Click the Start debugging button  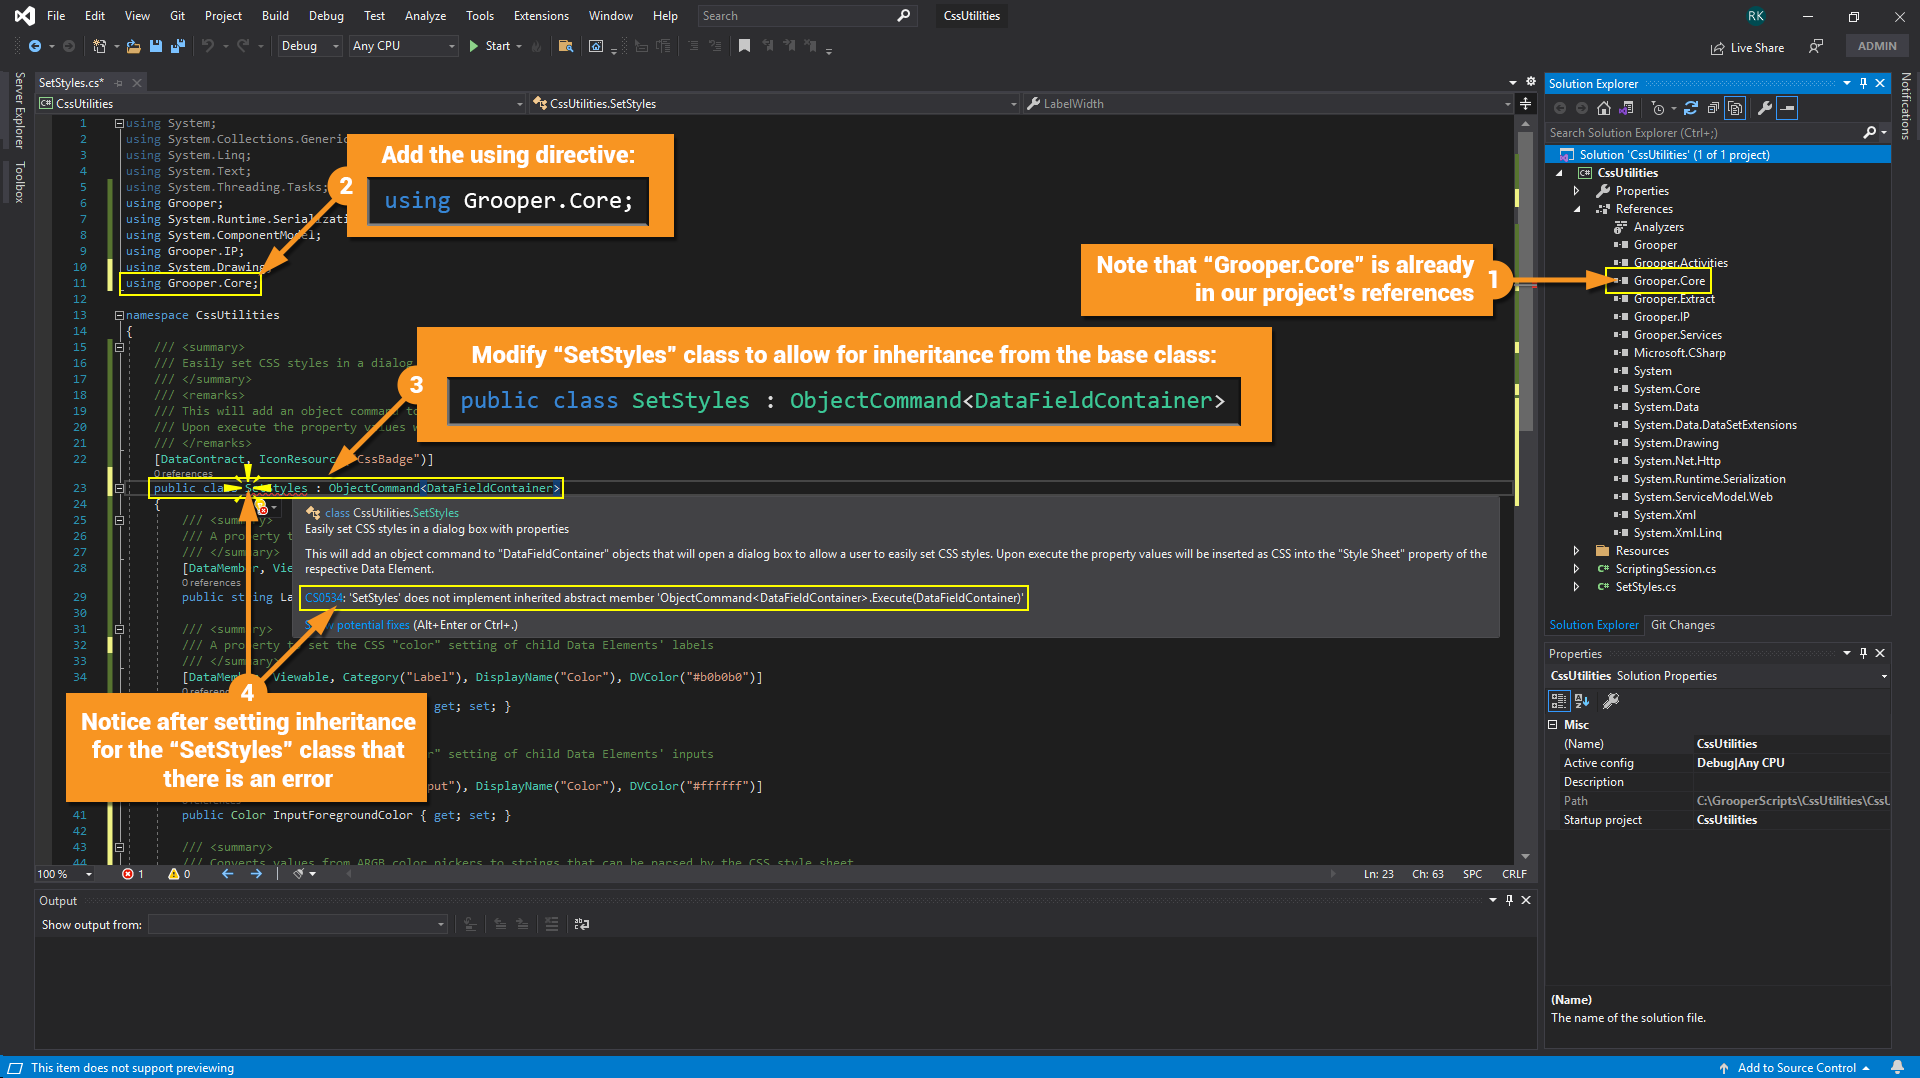(x=490, y=46)
